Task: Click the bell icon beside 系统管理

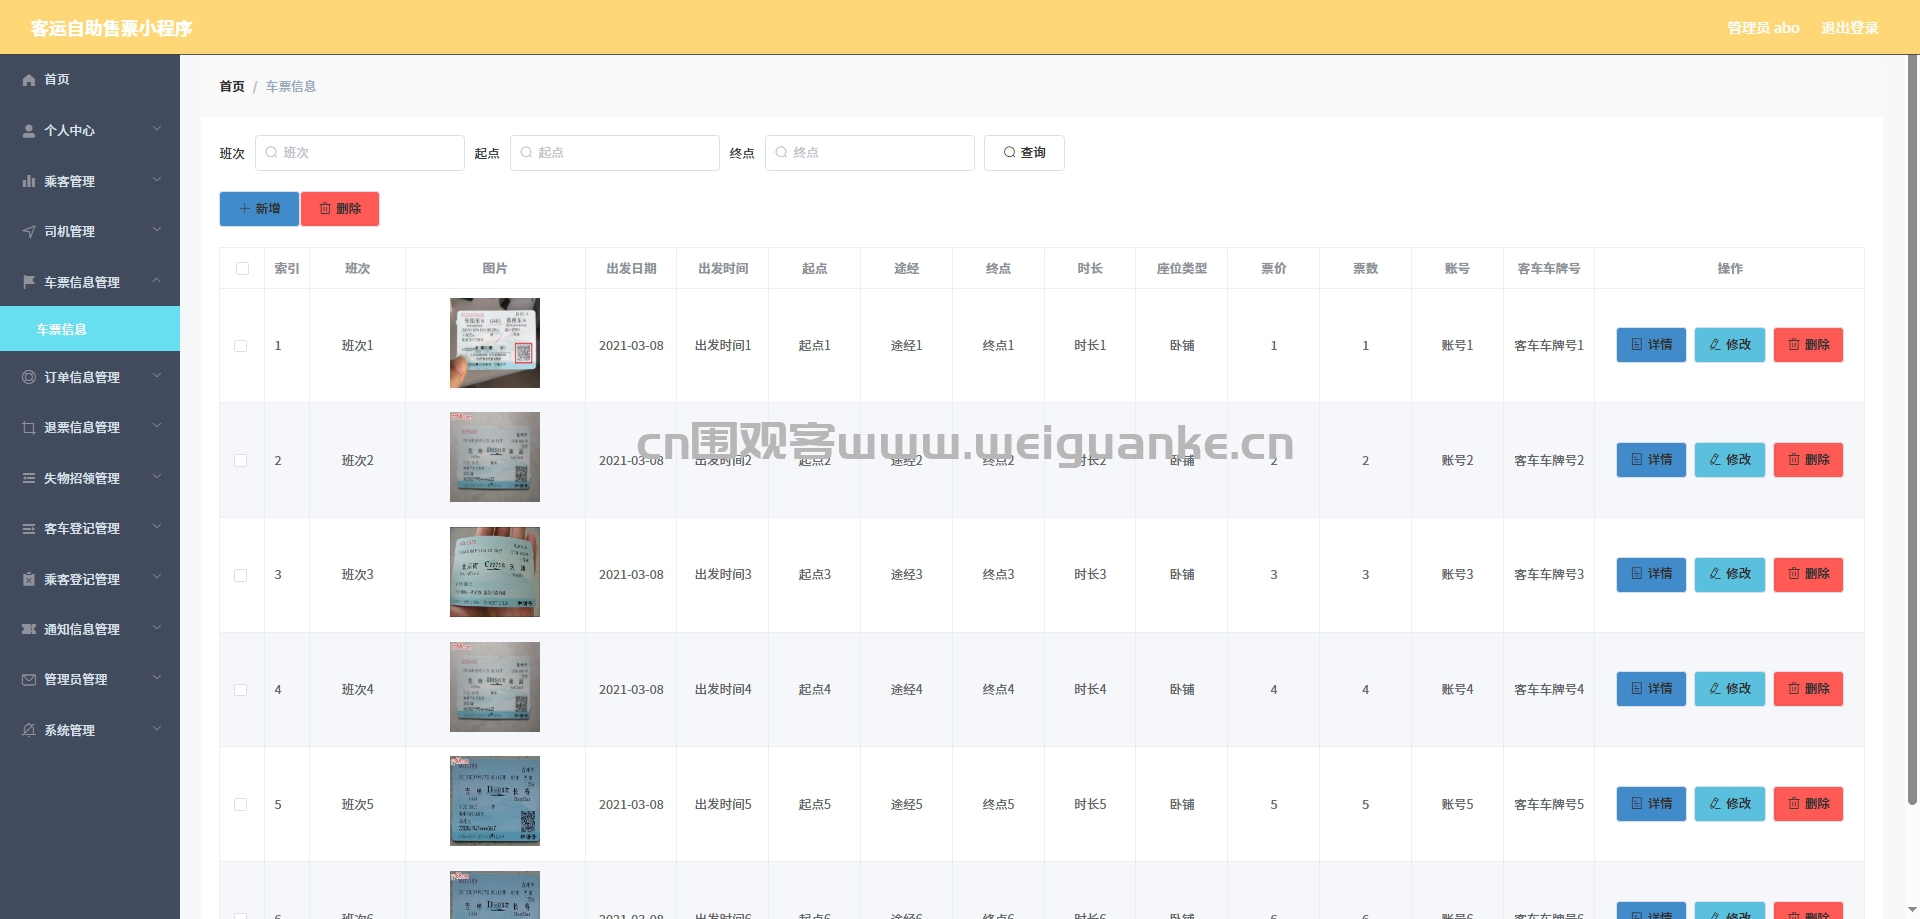Action: pos(29,730)
